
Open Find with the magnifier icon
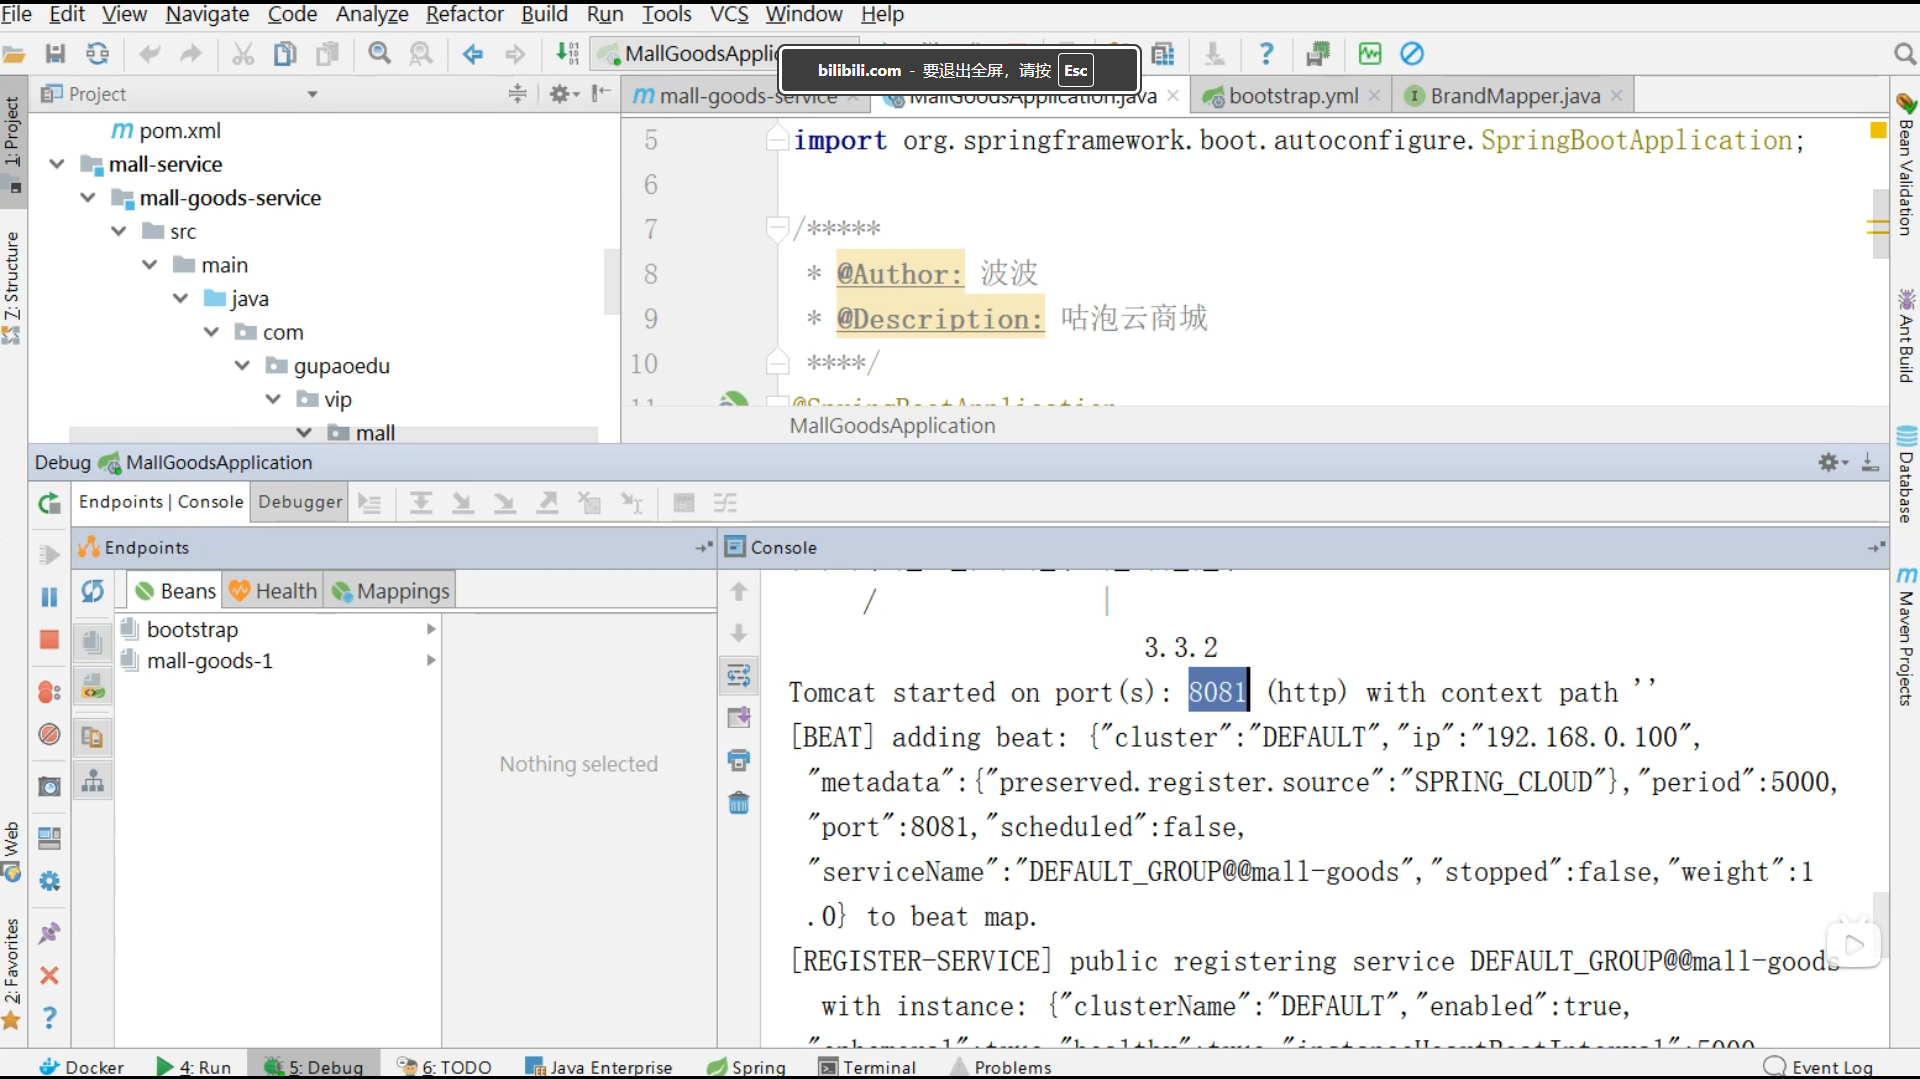379,54
